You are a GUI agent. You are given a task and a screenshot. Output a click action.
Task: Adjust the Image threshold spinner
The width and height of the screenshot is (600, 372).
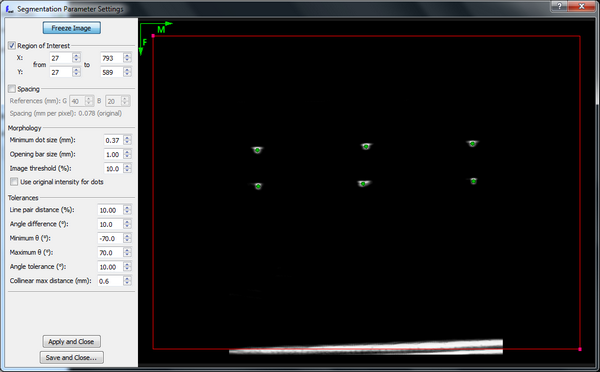pyautogui.click(x=127, y=169)
